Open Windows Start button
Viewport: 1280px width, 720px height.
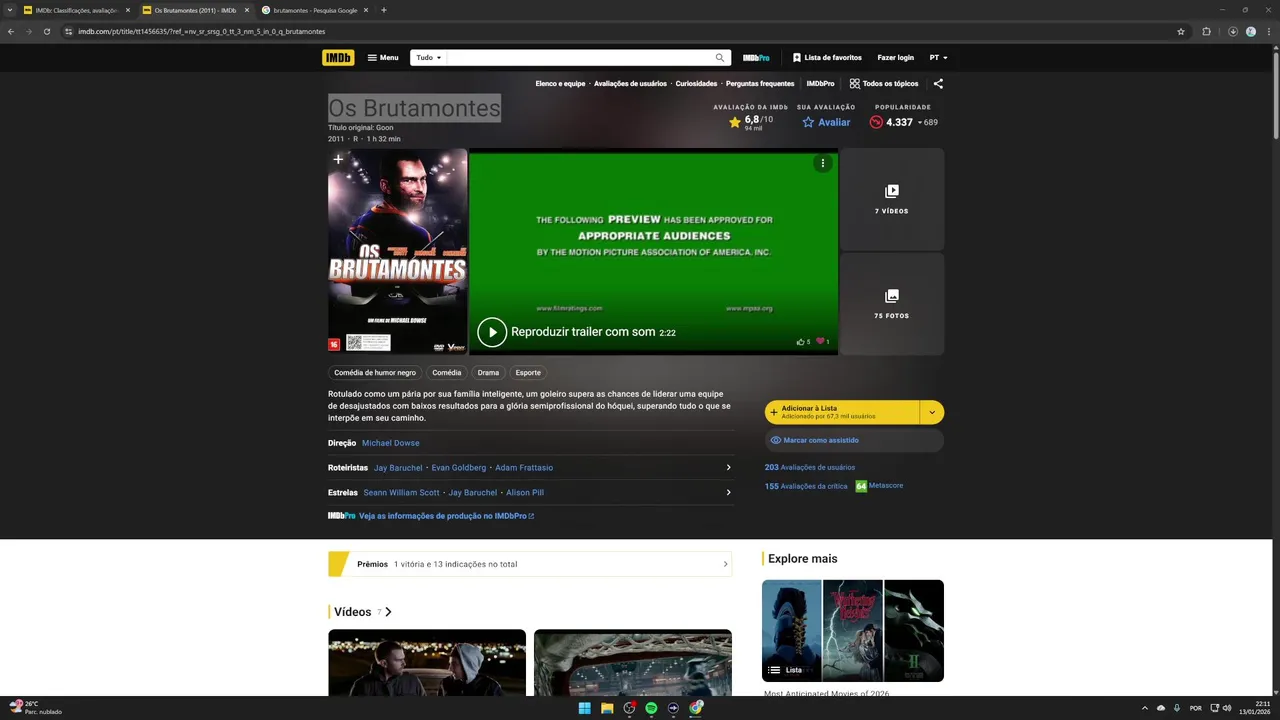584,708
